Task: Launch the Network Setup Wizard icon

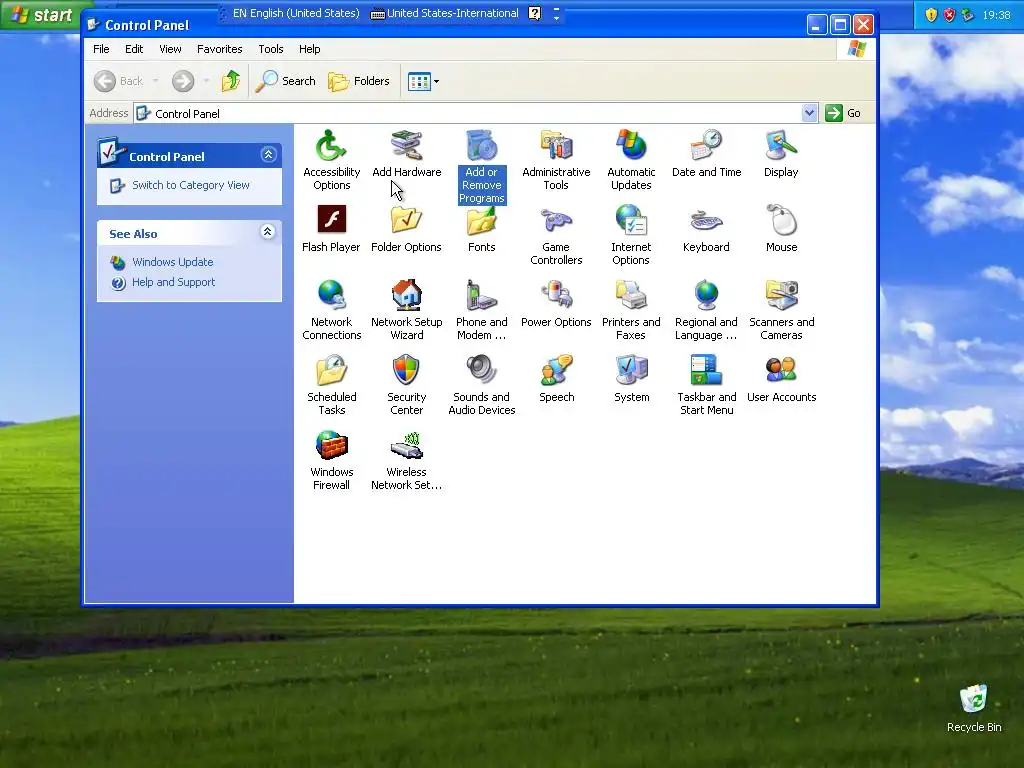Action: (x=406, y=310)
